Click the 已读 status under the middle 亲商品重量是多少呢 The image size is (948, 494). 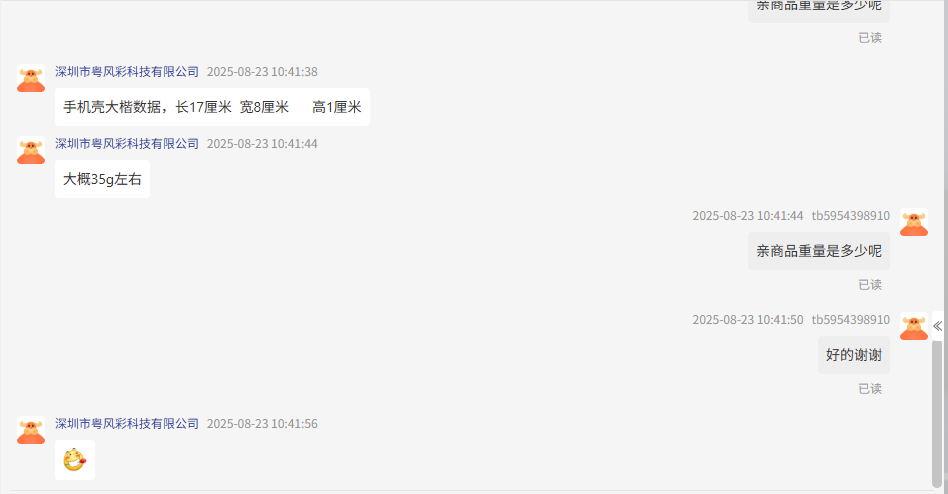click(870, 285)
